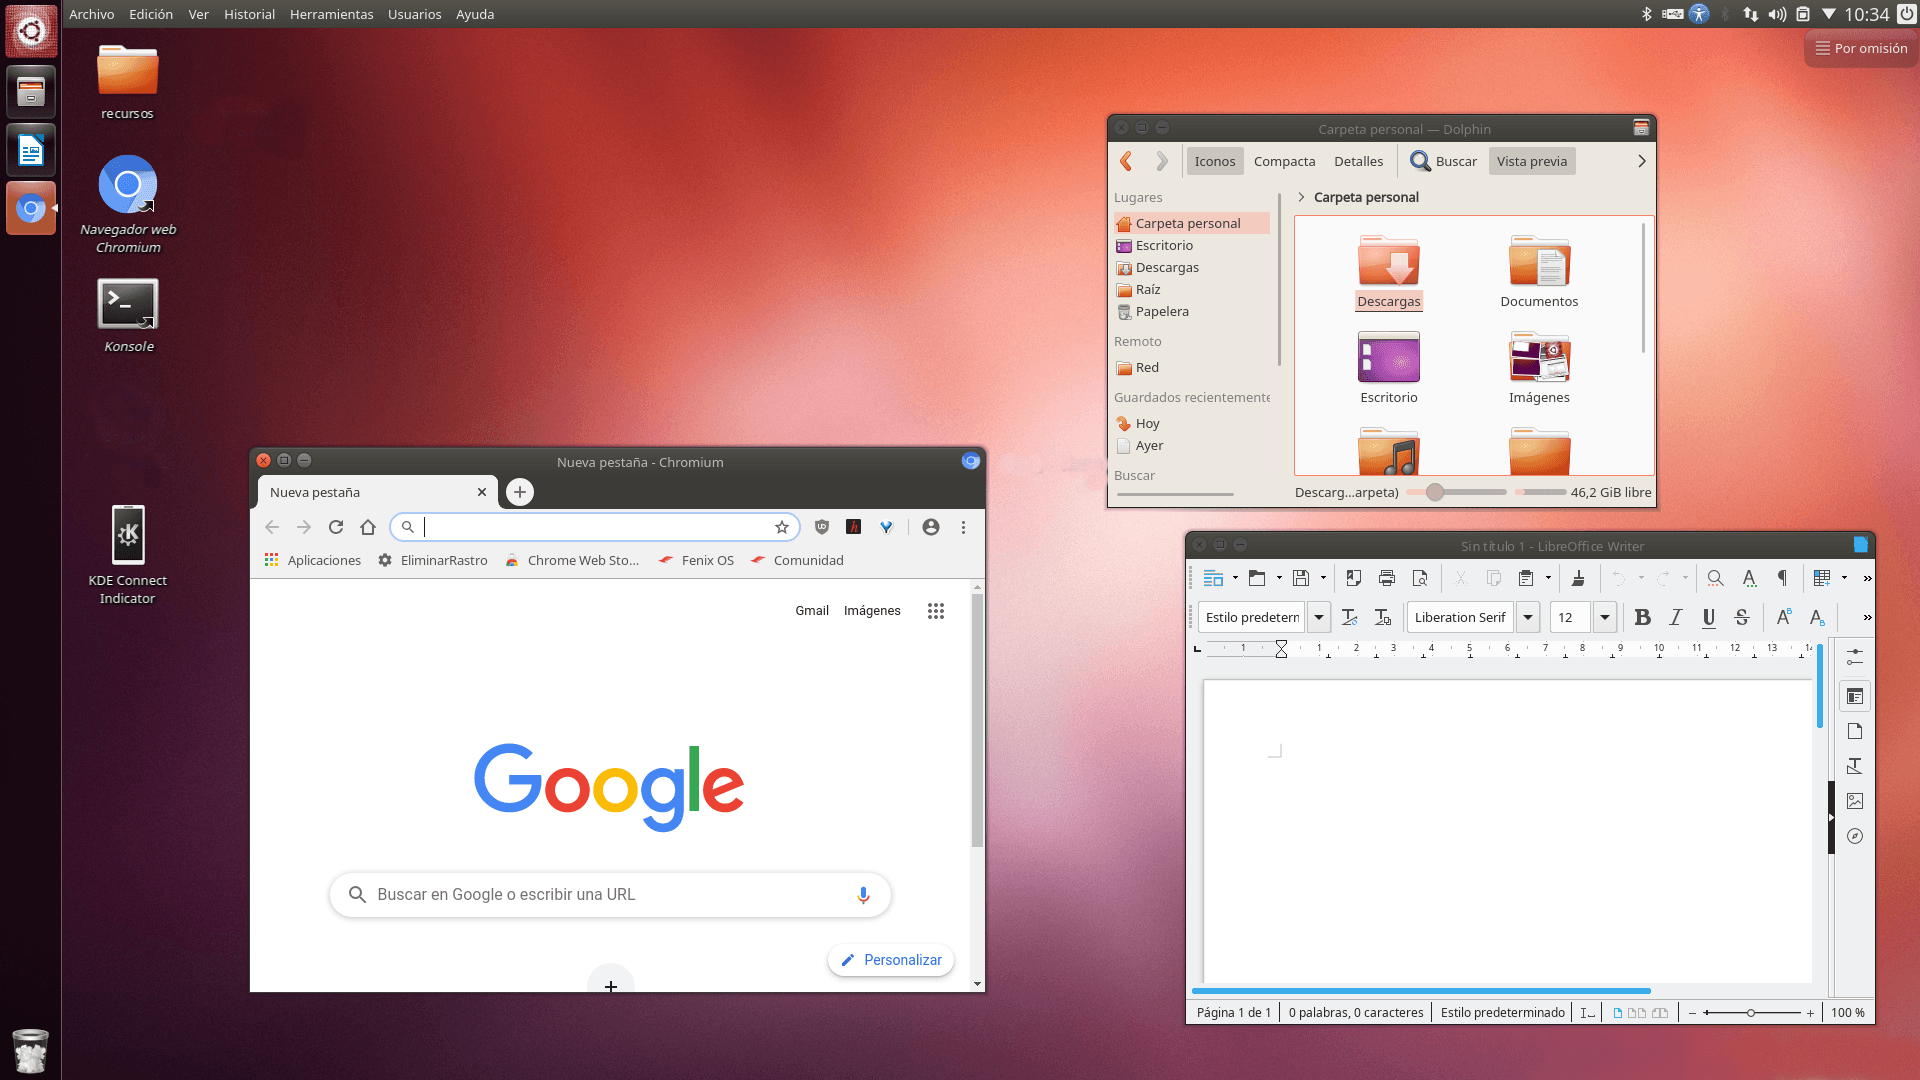Expand the Liberation Serif font name dropdown
Screen dimensions: 1920x1080
click(x=1527, y=618)
